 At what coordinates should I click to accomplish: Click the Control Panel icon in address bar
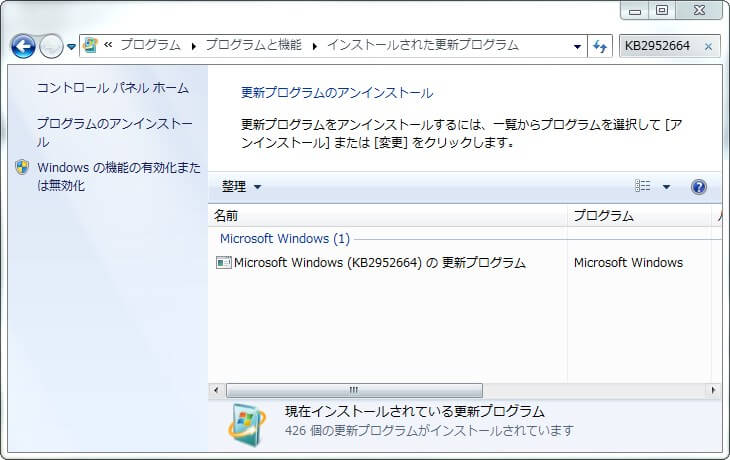[x=91, y=45]
